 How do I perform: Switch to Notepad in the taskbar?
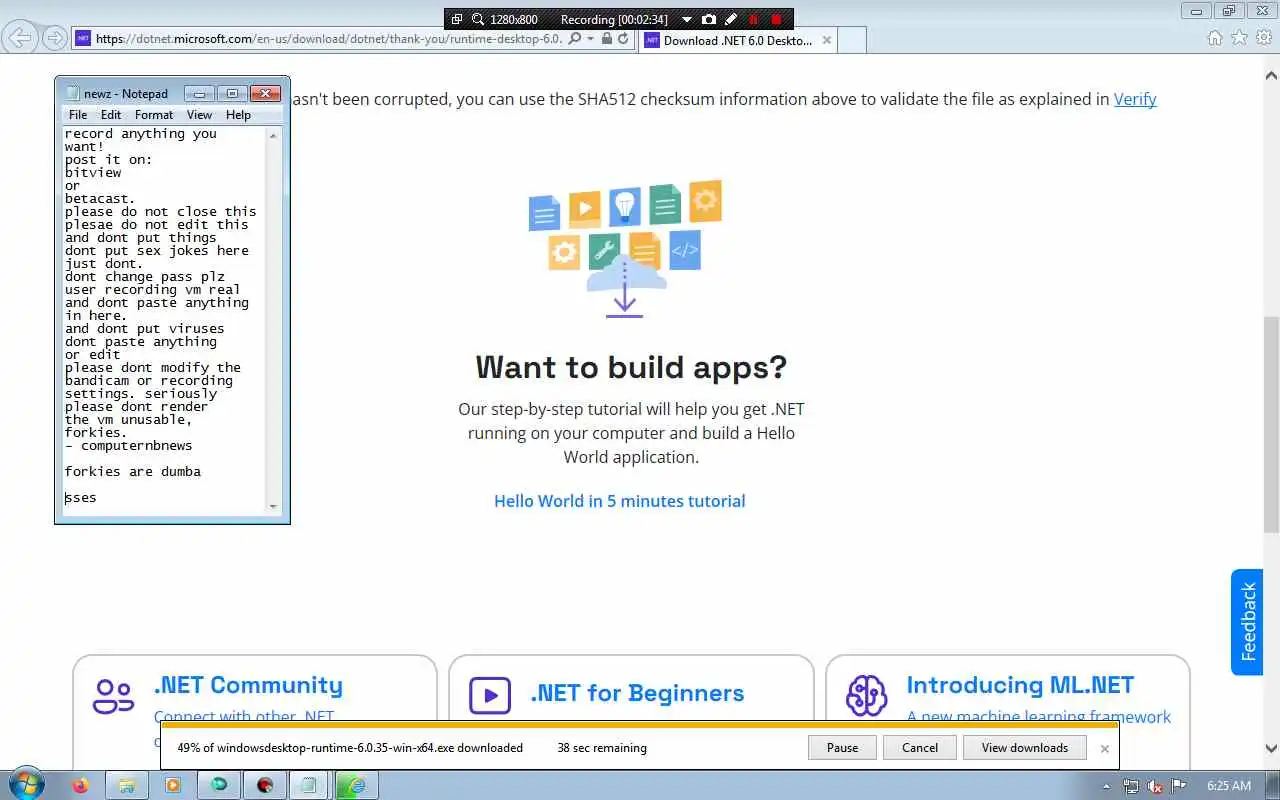[x=309, y=785]
